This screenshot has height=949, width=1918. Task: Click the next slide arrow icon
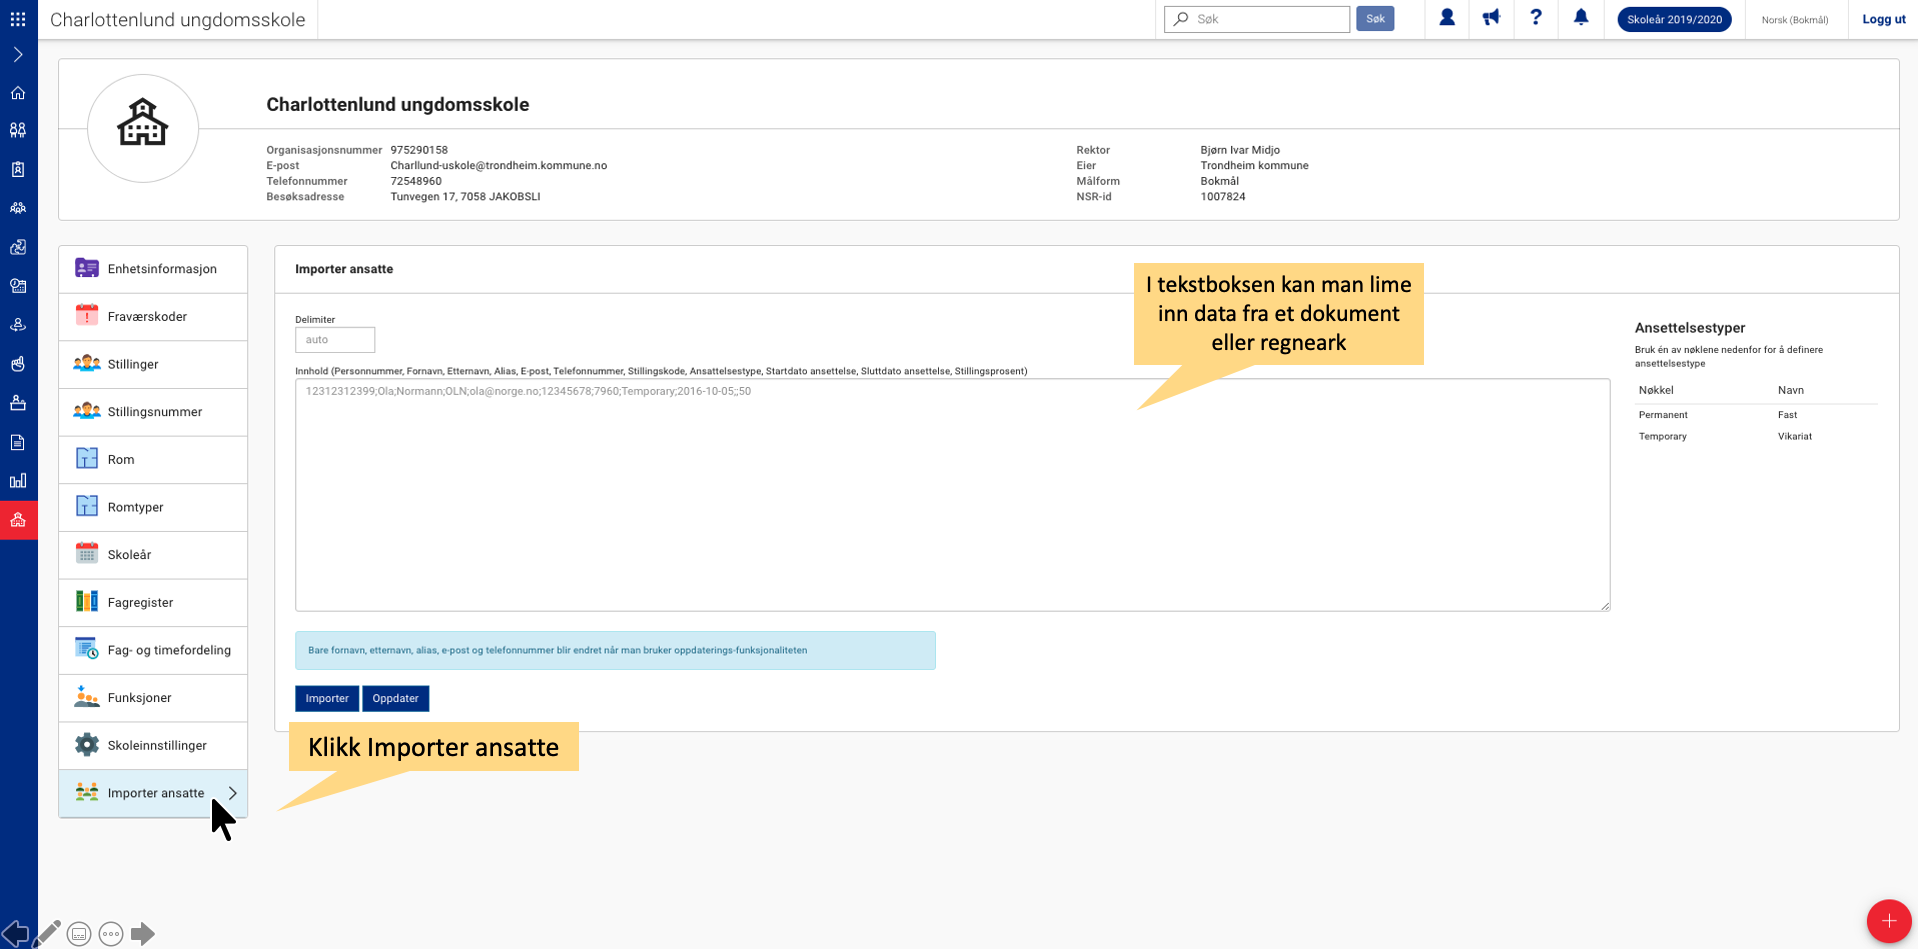click(x=143, y=933)
